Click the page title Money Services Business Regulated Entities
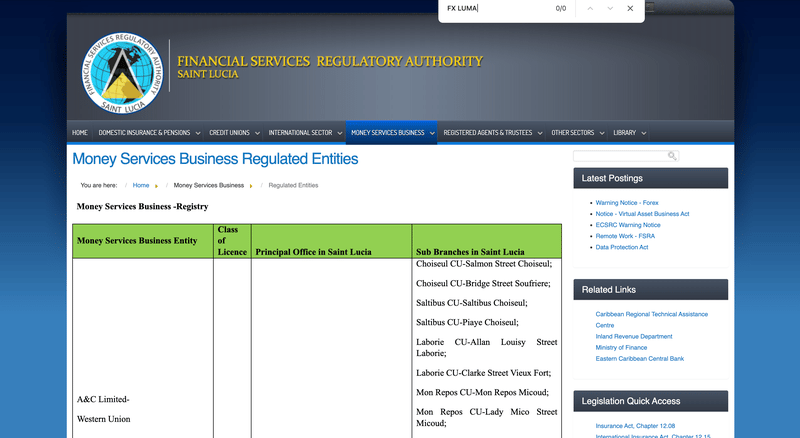The image size is (800, 438). (x=215, y=159)
